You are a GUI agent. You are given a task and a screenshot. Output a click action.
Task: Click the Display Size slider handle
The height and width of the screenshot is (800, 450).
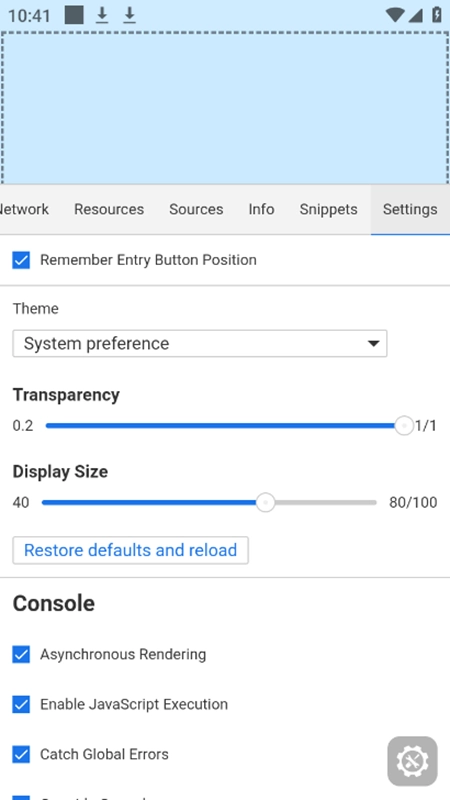(265, 503)
